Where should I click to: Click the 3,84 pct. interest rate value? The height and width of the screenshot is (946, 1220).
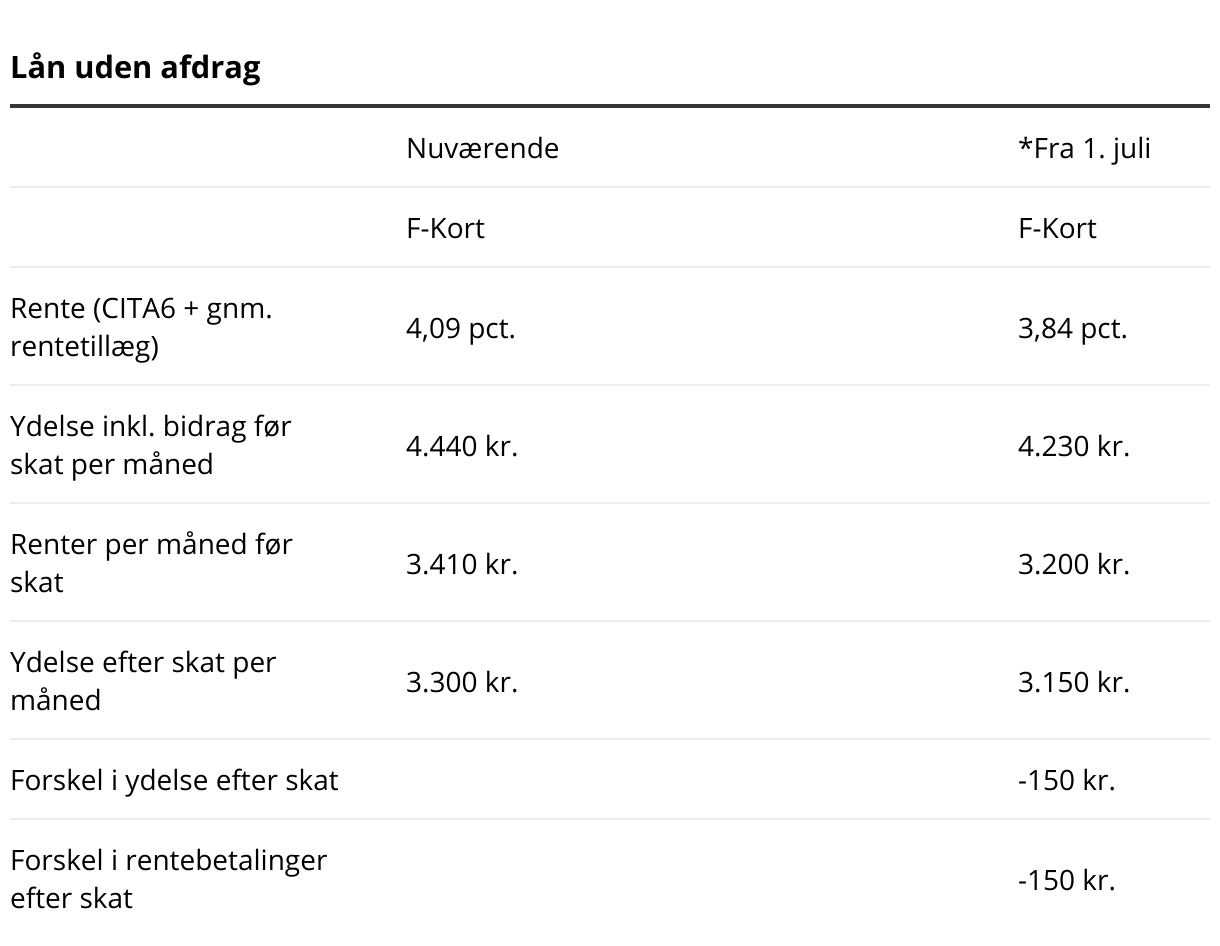1072,328
